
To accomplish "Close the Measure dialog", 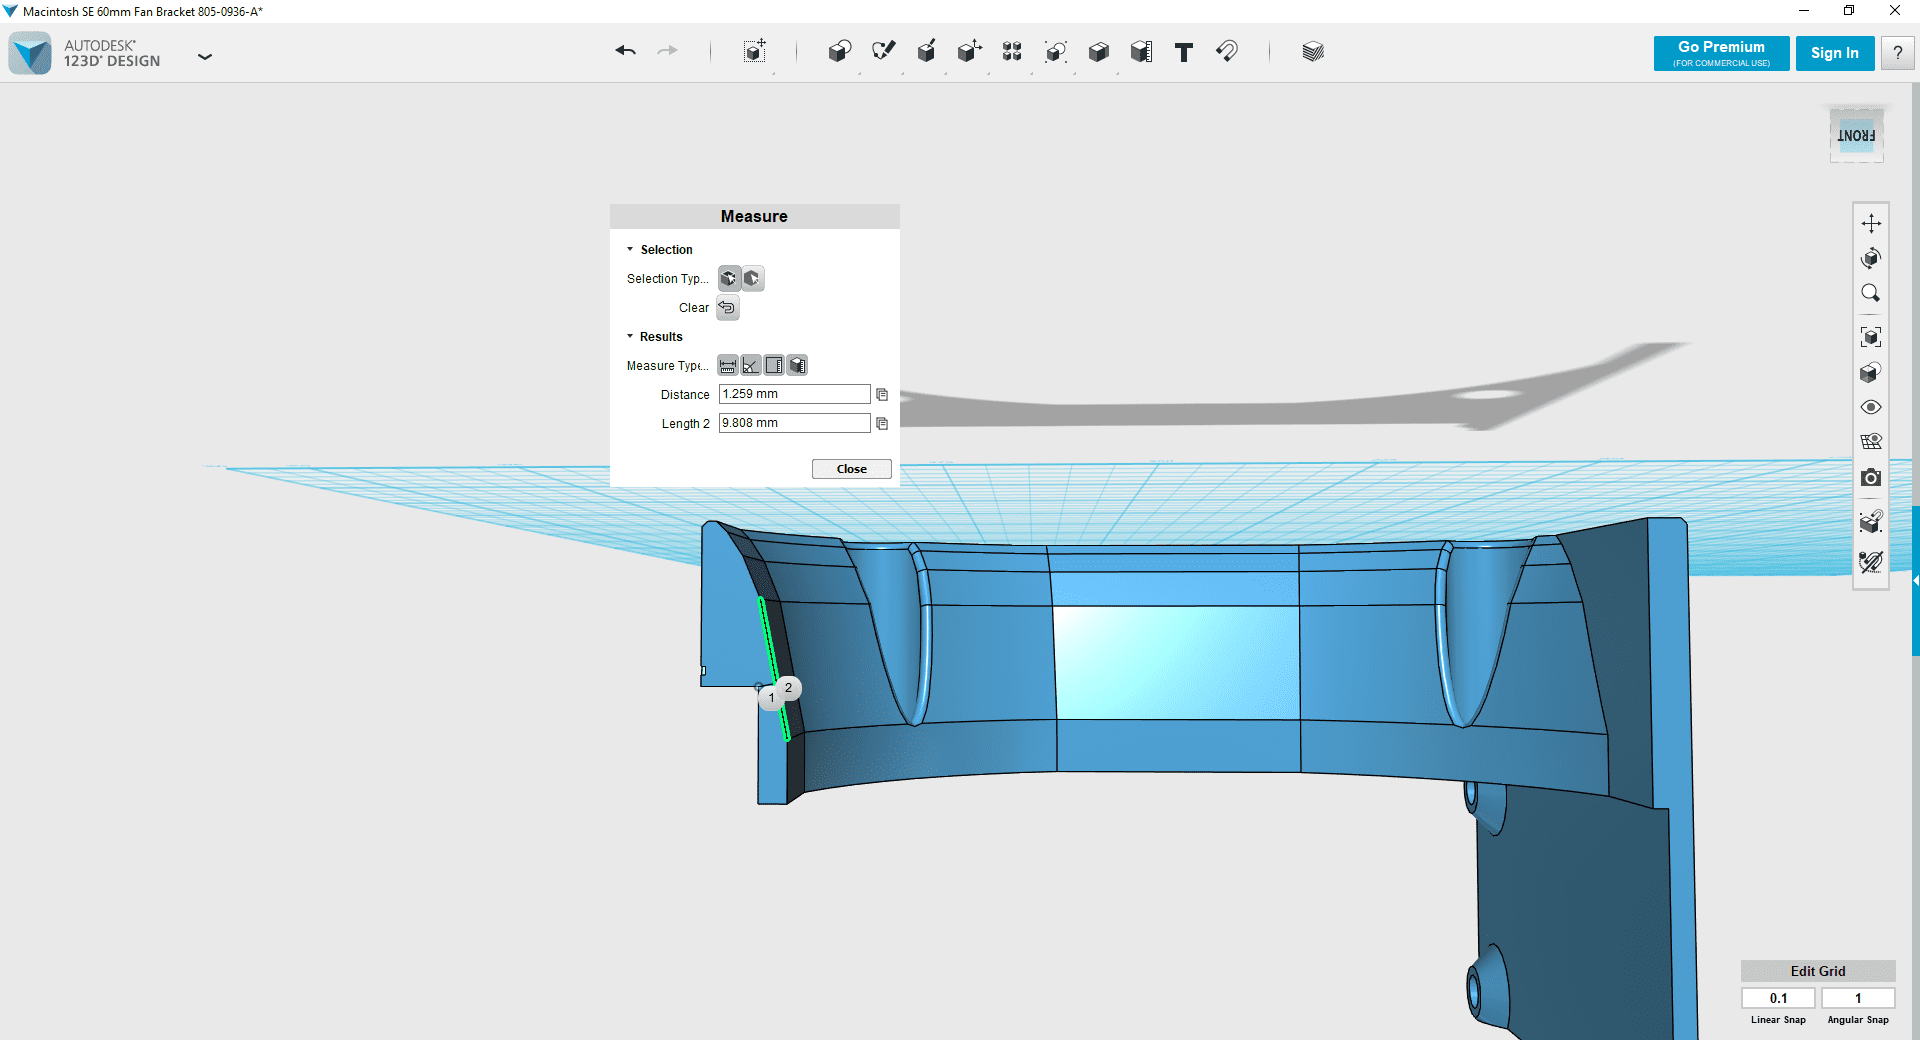I will [852, 469].
